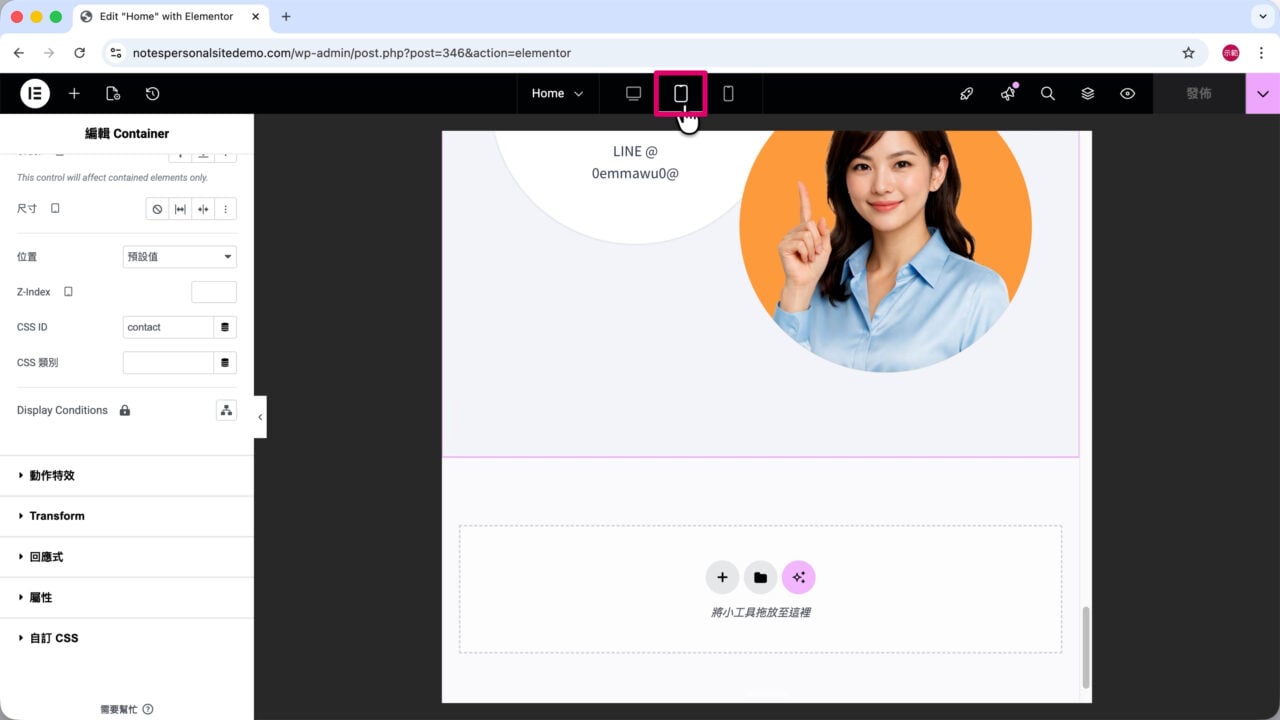The image size is (1280, 720).
Task: Switch to mobile device view
Action: pyautogui.click(x=728, y=93)
